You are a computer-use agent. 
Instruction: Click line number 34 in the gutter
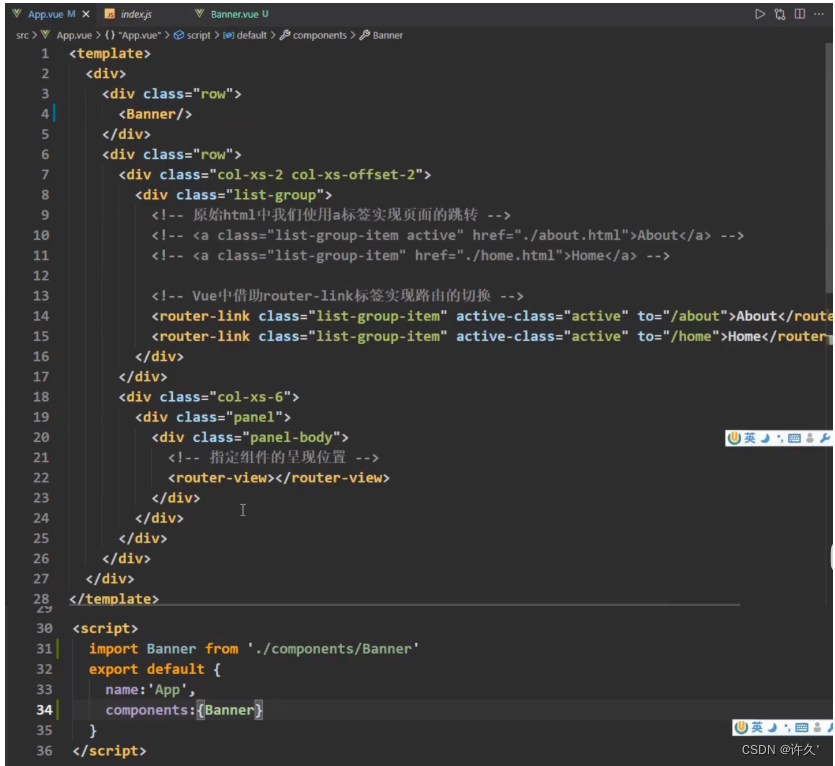click(44, 710)
